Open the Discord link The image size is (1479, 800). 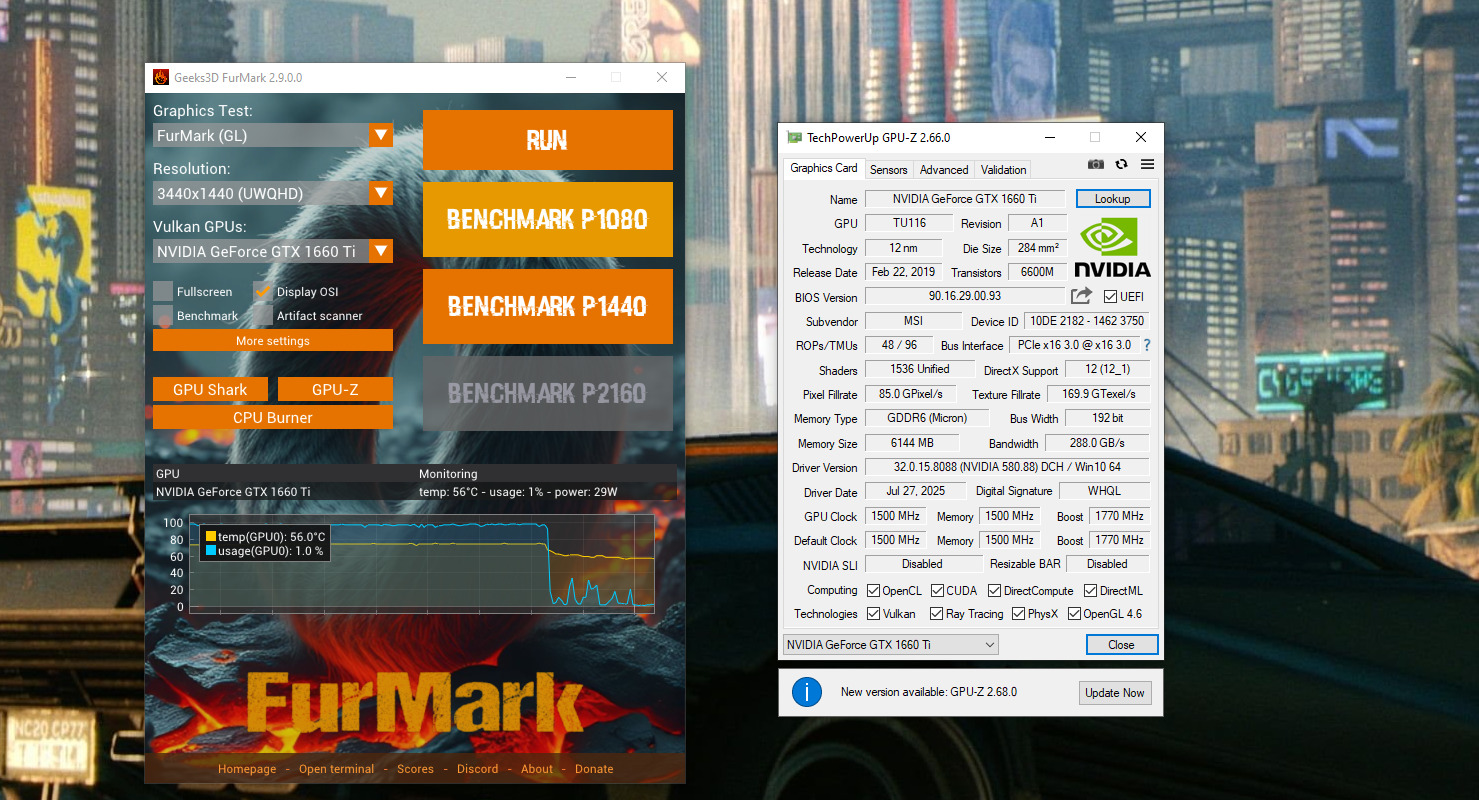click(x=477, y=769)
